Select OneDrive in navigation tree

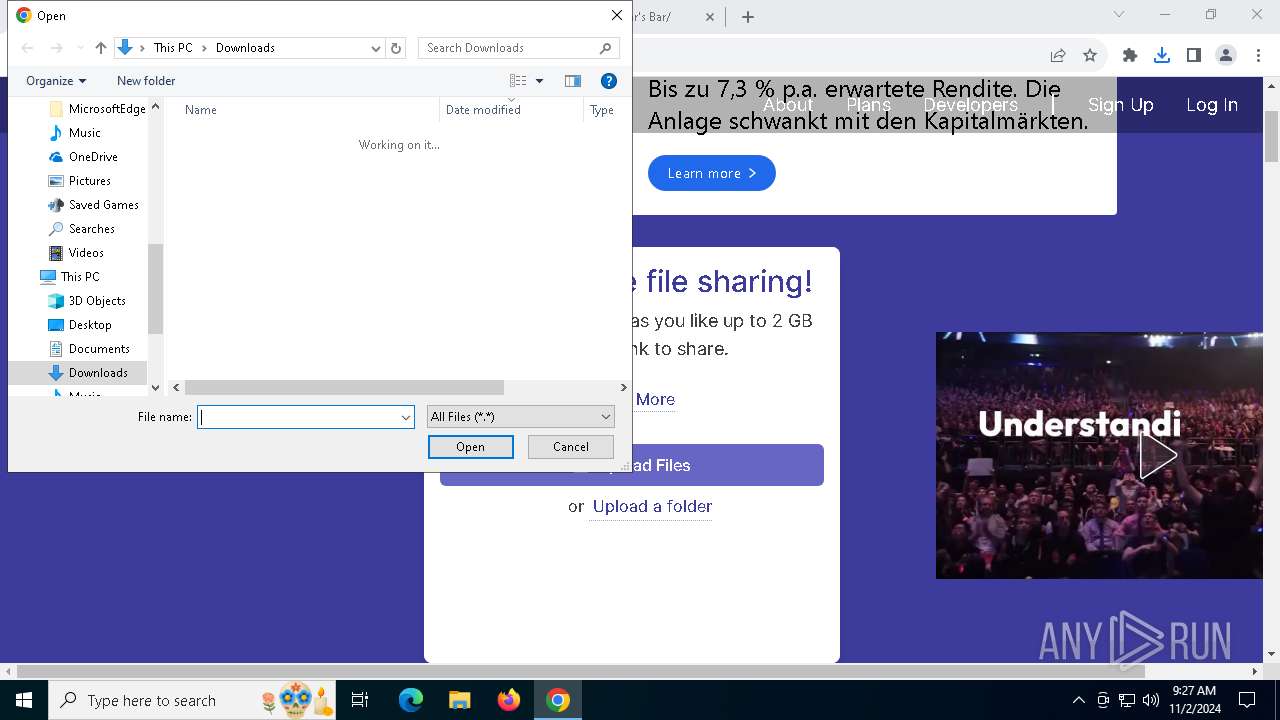point(93,157)
